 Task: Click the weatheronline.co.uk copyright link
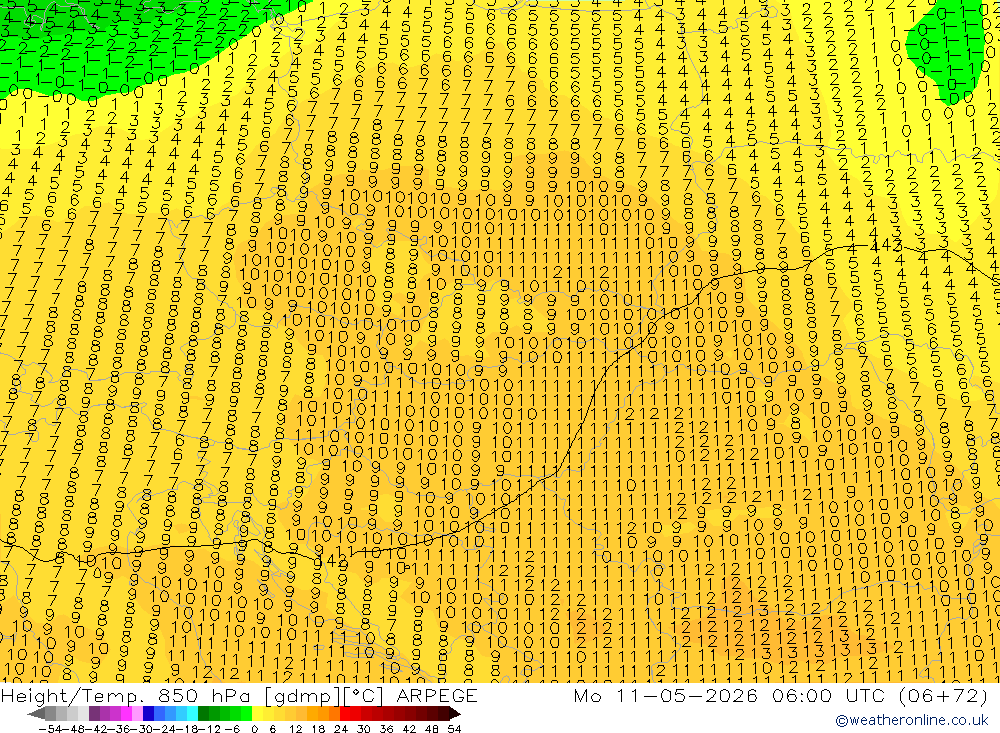[912, 720]
